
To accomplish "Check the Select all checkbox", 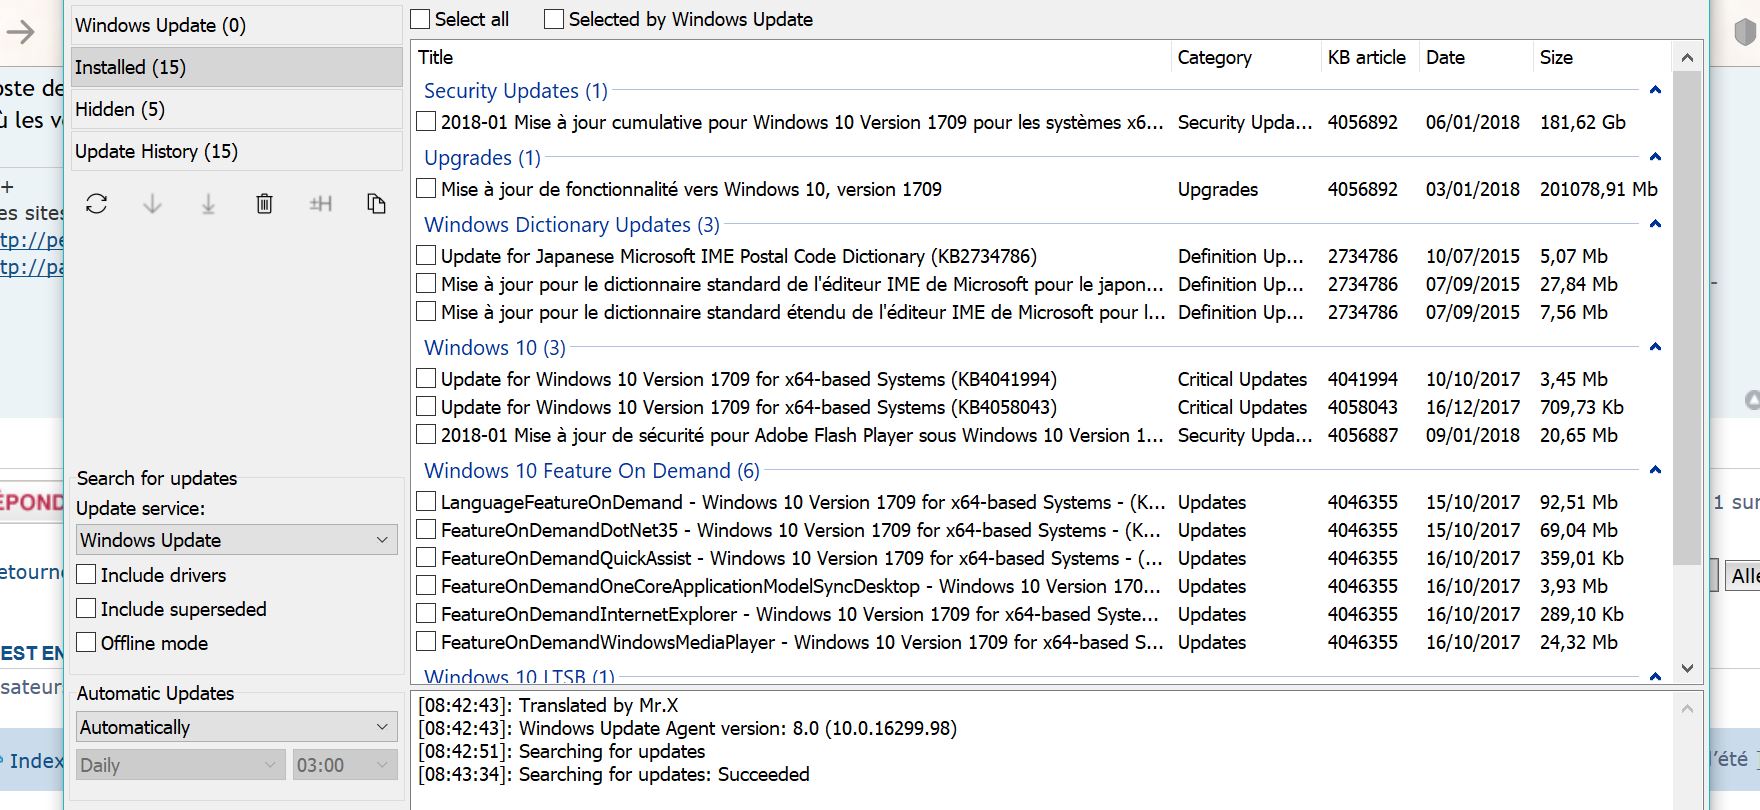I will click(421, 19).
